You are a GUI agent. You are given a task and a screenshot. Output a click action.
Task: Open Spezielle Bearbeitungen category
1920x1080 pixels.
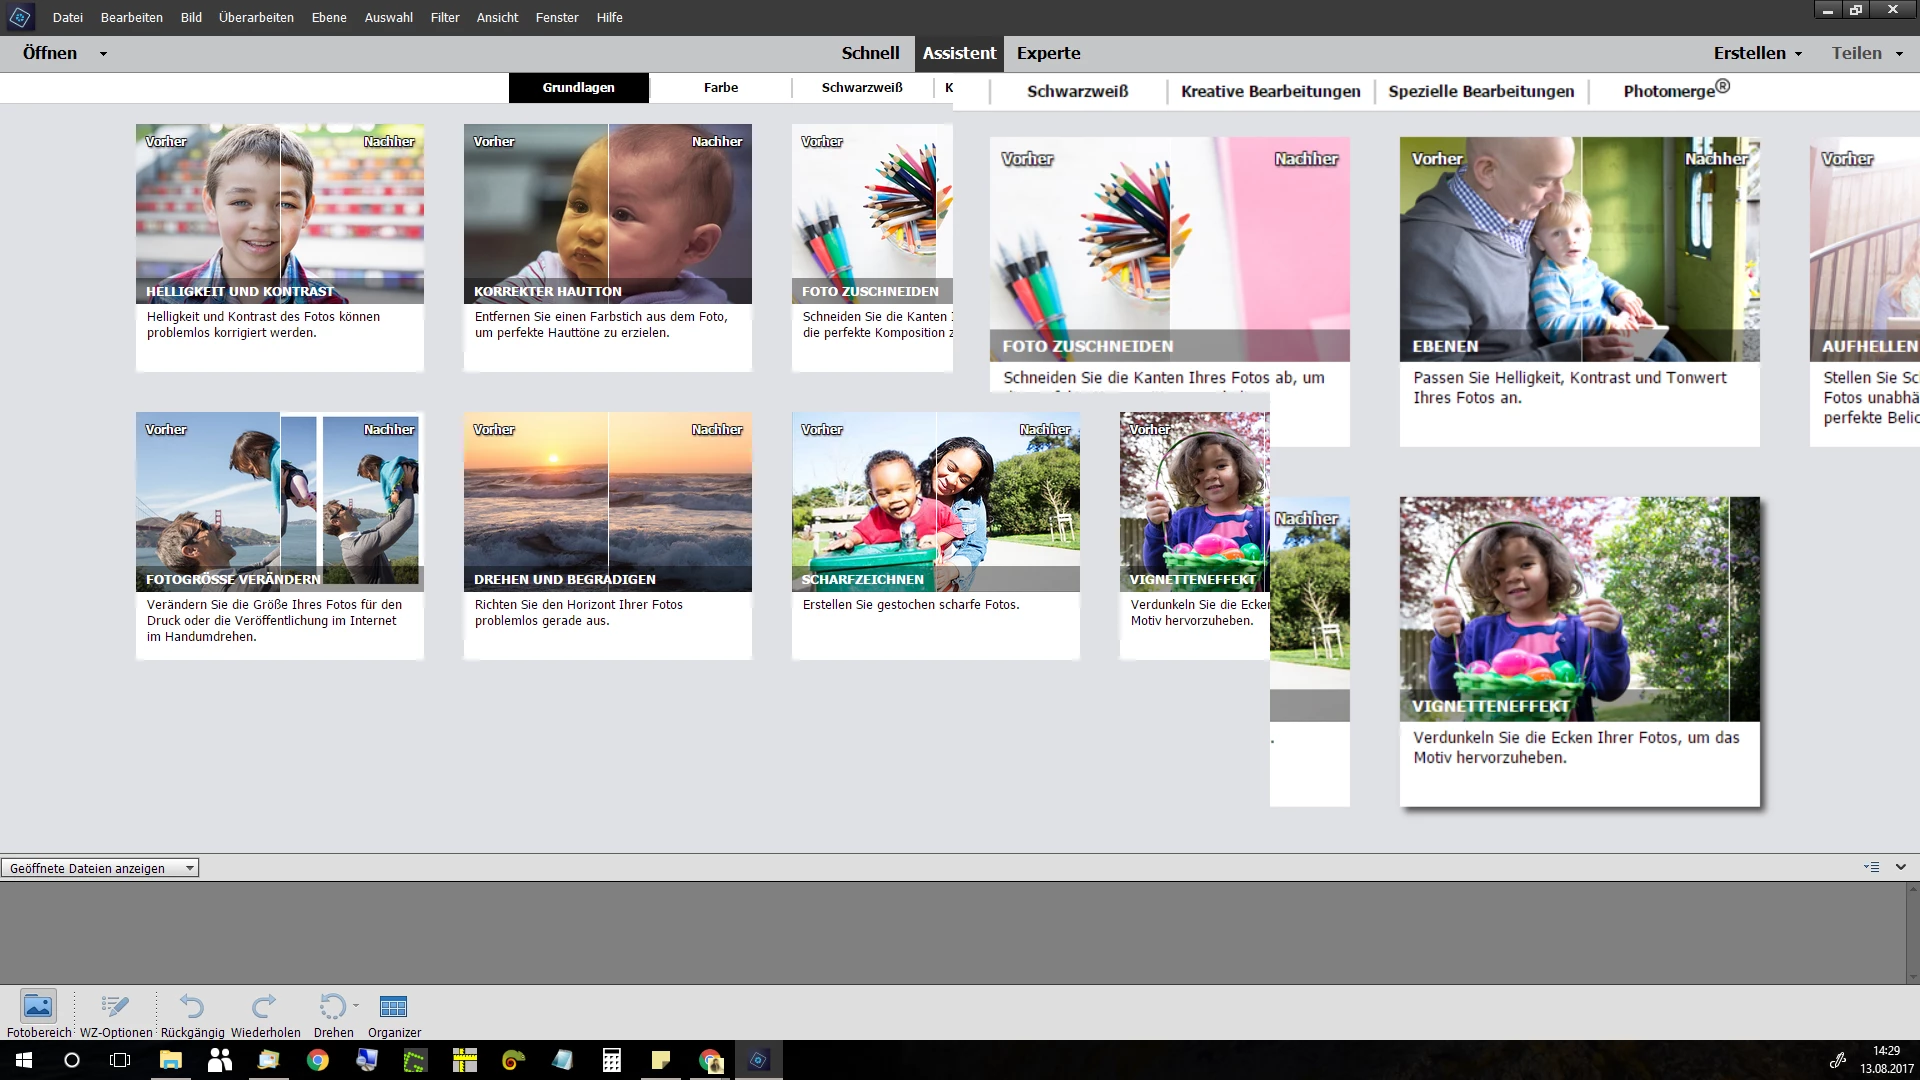pos(1481,91)
